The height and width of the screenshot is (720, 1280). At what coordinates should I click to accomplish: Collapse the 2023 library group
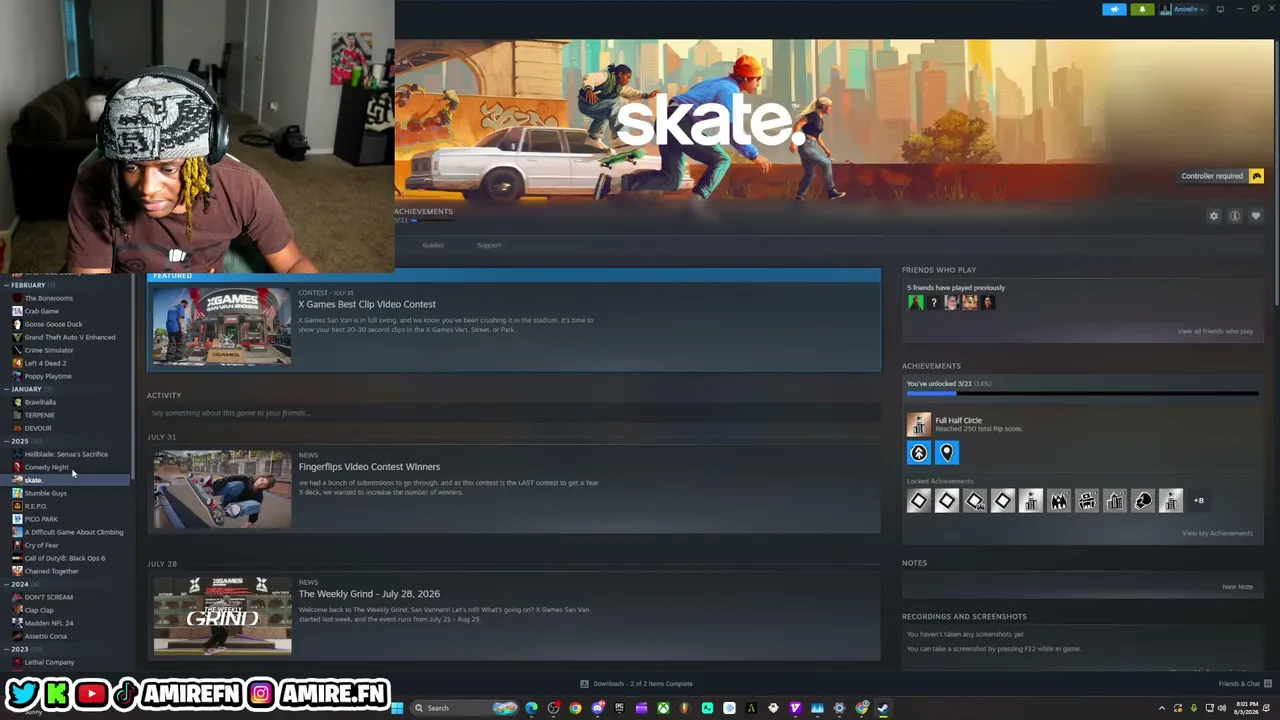(19, 649)
